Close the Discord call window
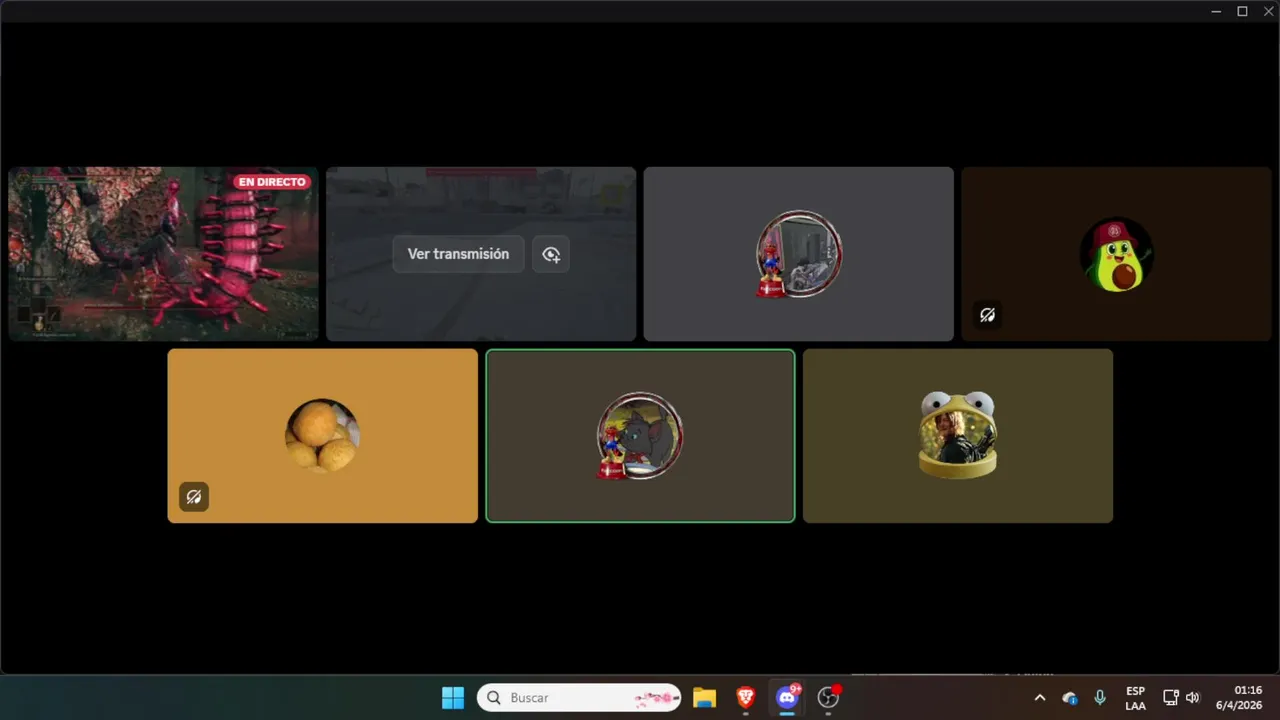The image size is (1280, 720). pos(1267,11)
